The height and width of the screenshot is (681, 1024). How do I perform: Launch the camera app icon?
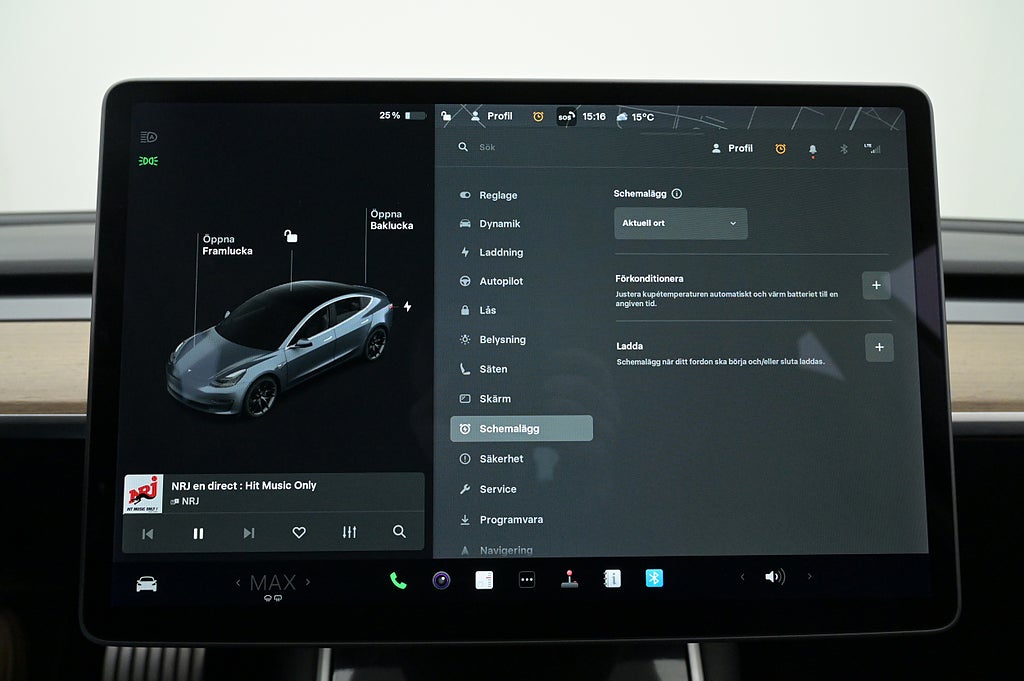pos(441,580)
